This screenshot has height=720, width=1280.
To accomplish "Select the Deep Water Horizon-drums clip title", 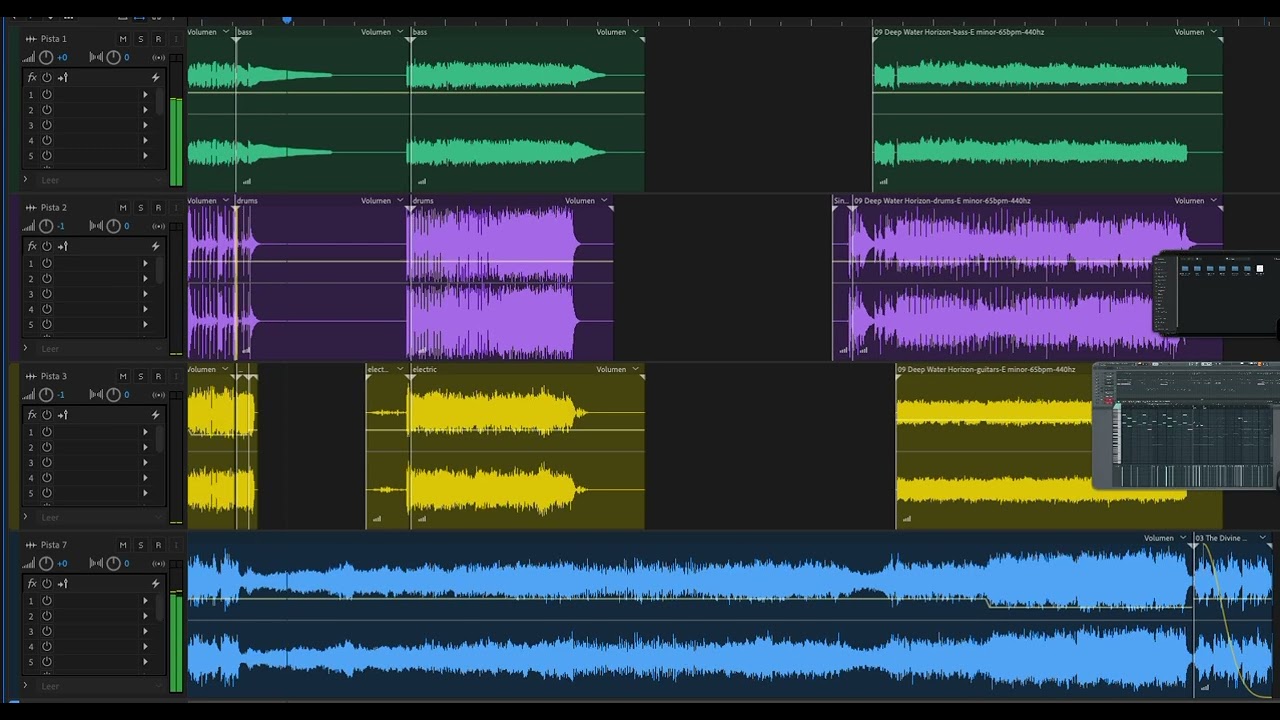I will click(942, 201).
